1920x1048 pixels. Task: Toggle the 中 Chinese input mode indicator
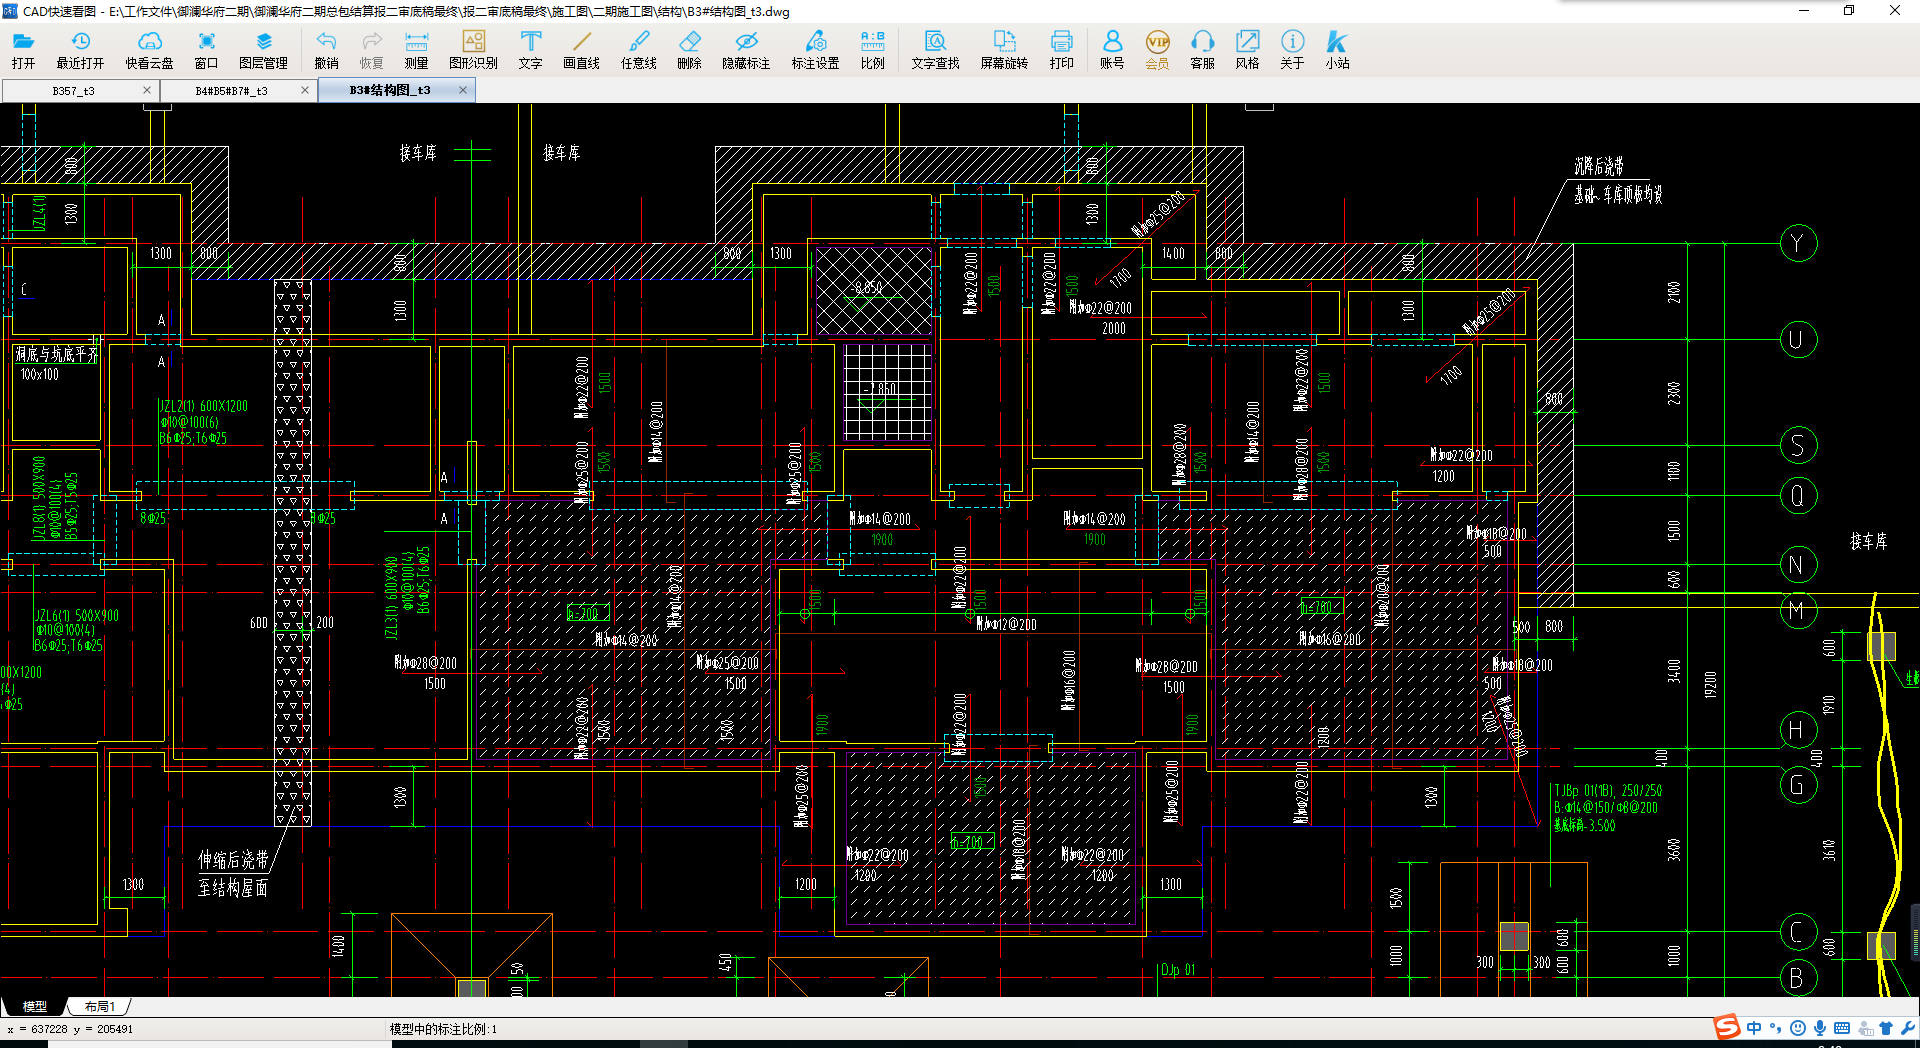pyautogui.click(x=1754, y=1028)
